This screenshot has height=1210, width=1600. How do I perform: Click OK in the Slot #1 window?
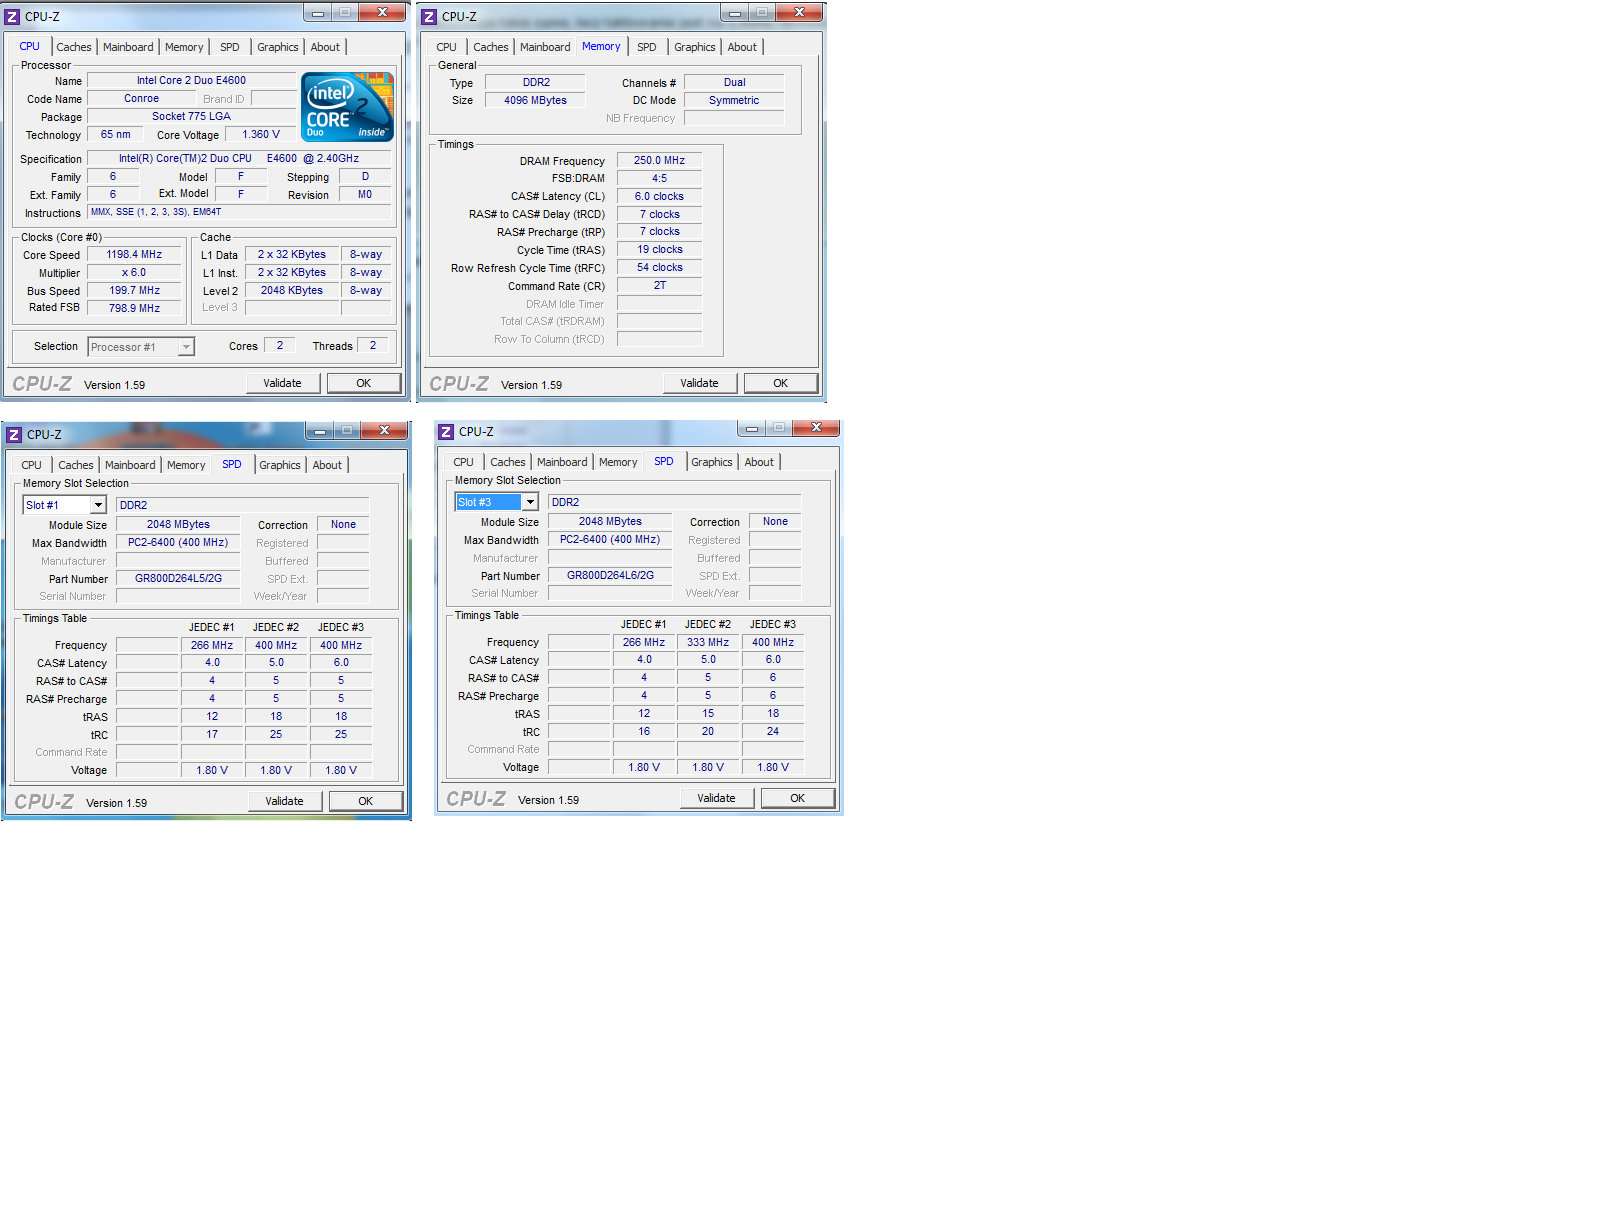[x=366, y=801]
